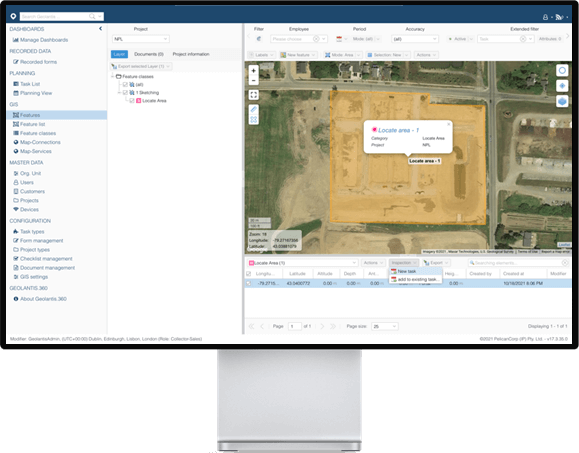Viewport: 579px width, 453px height.
Task: Choose add to existing task option
Action: click(416, 279)
